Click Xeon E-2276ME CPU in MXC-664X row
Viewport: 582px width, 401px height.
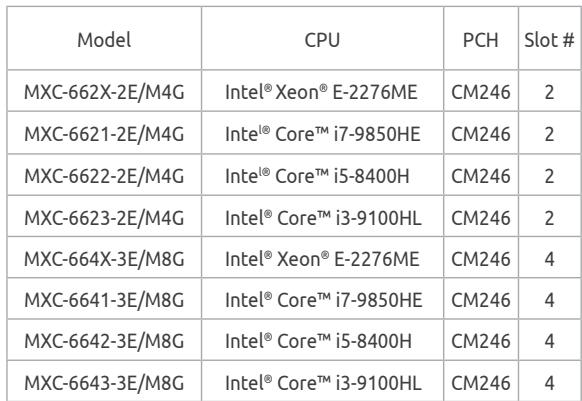(x=322, y=259)
